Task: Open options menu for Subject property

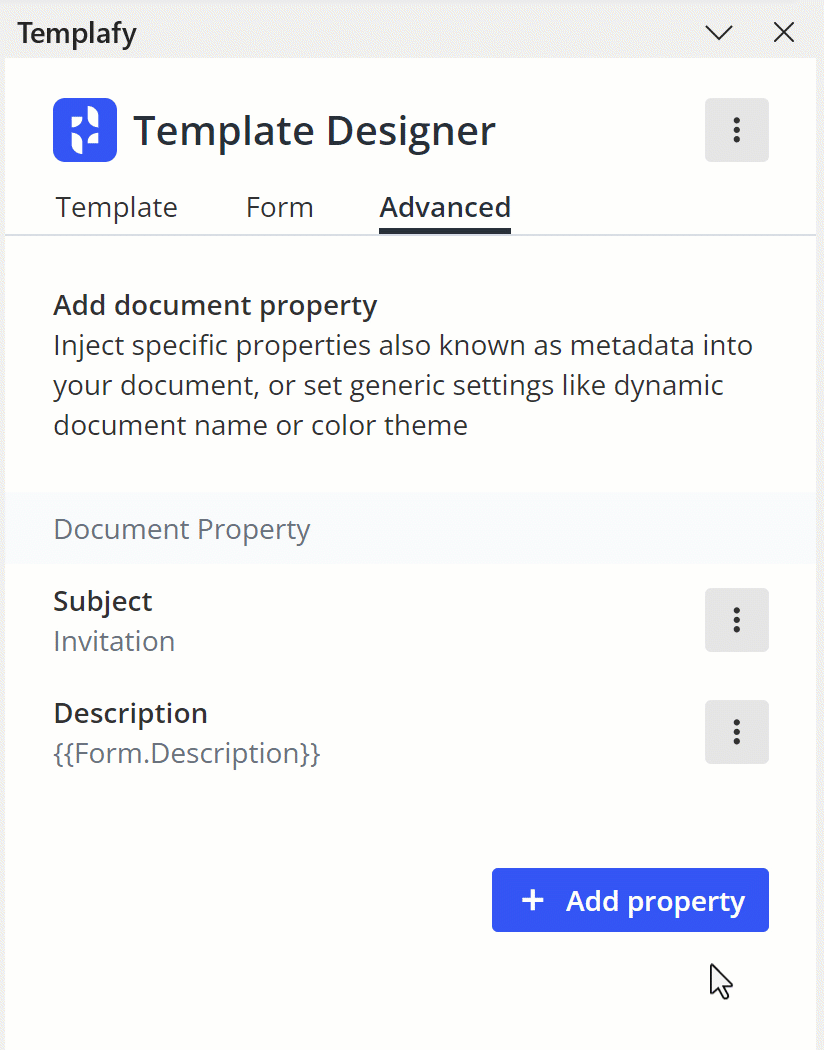Action: (736, 620)
